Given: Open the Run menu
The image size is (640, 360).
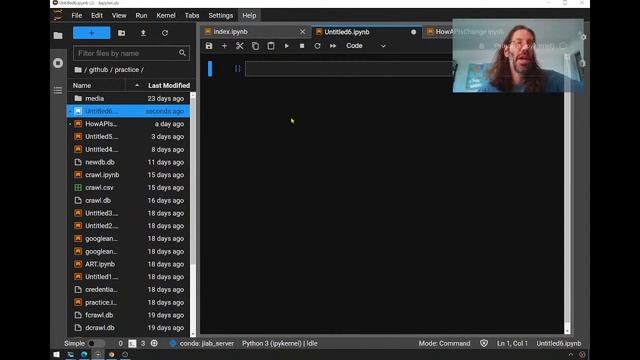Looking at the screenshot, I should (x=141, y=16).
